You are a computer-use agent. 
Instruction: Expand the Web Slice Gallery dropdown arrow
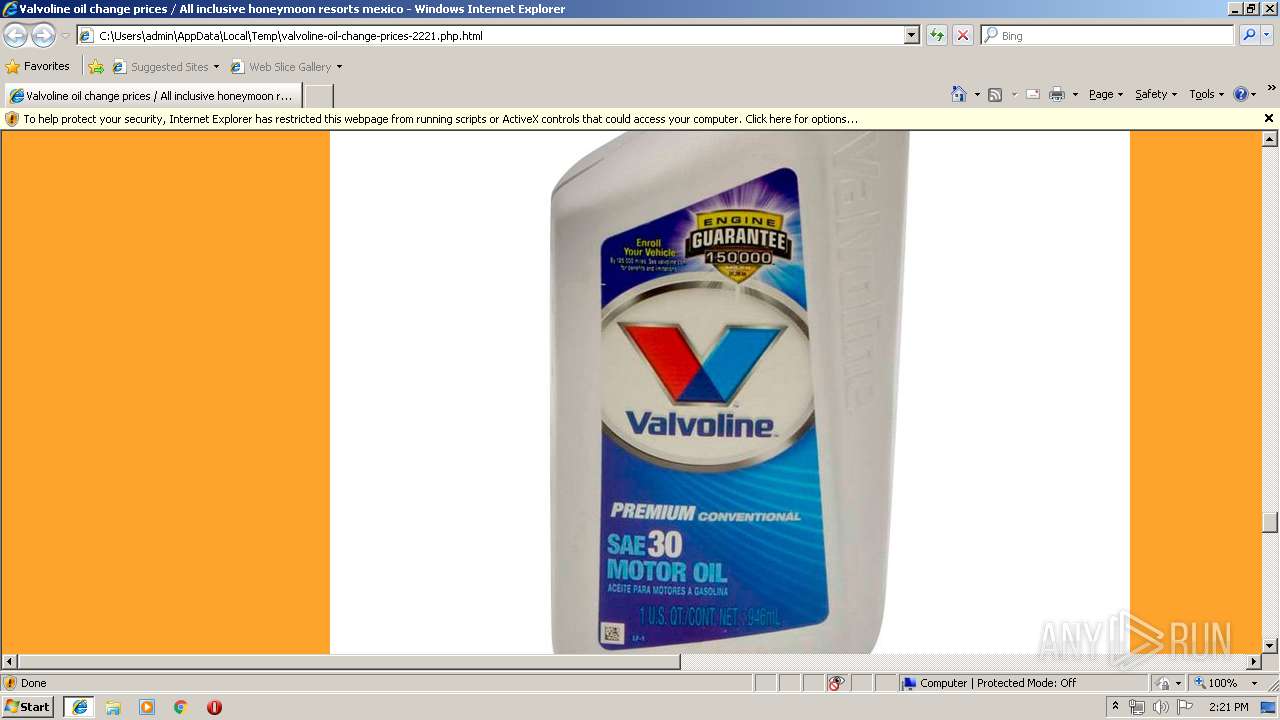coord(339,67)
